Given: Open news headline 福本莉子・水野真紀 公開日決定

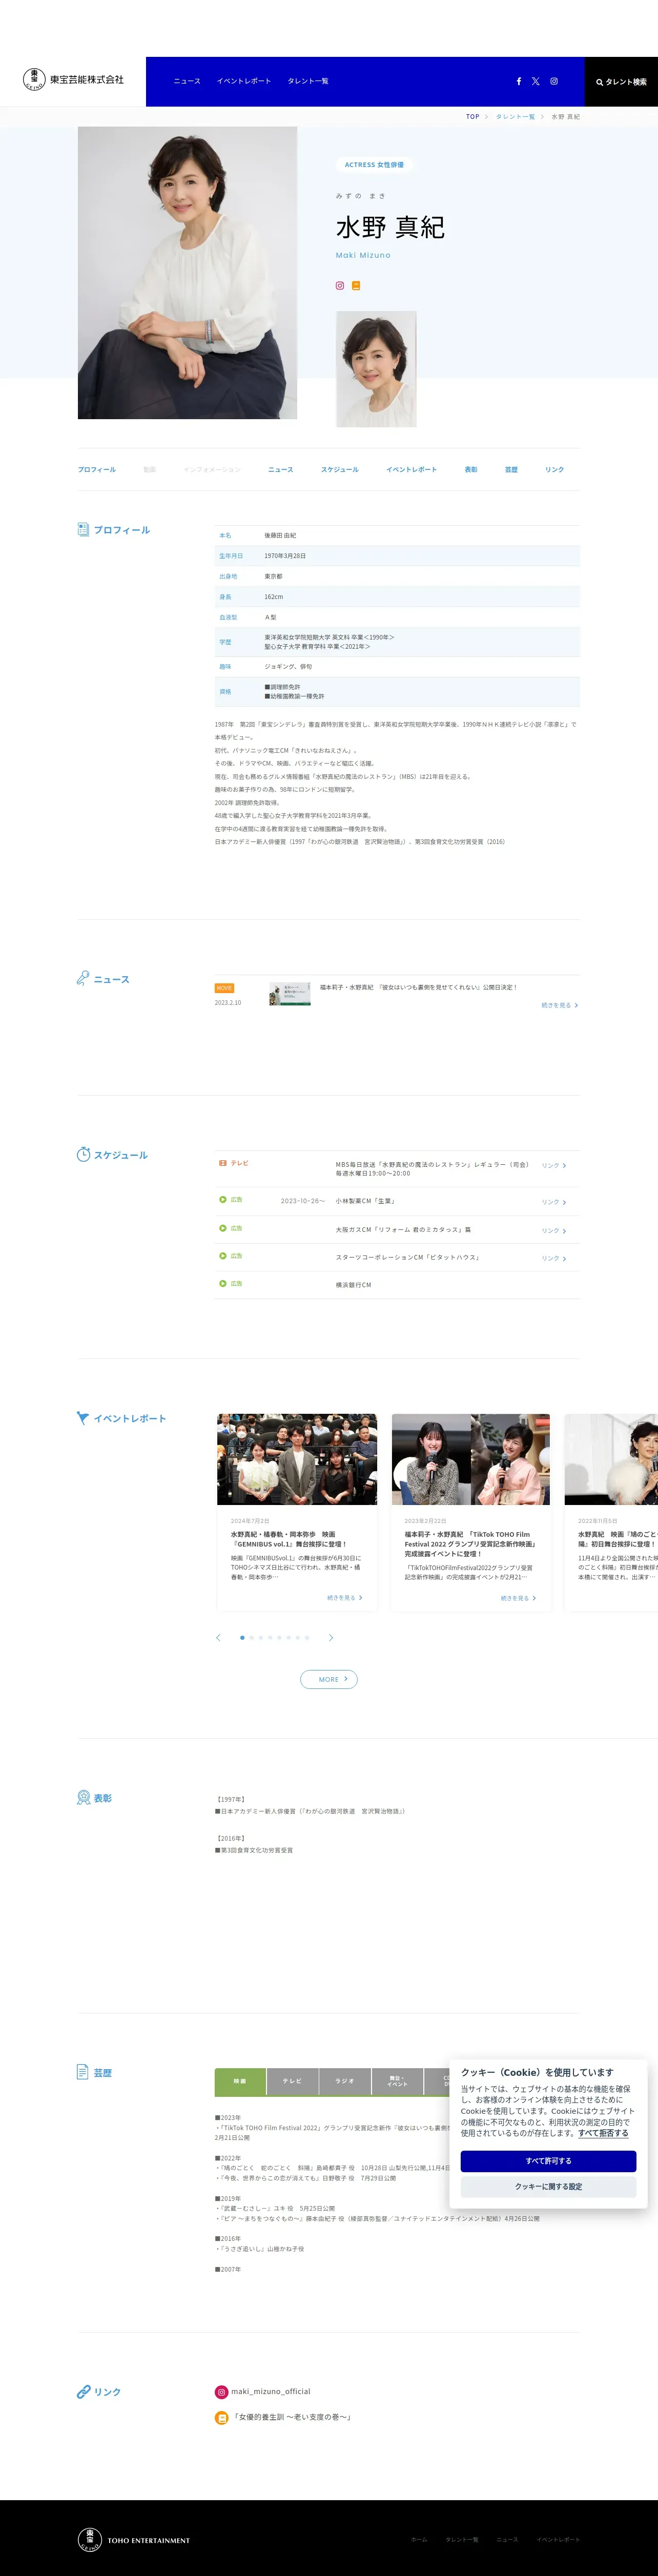Looking at the screenshot, I should click(418, 987).
